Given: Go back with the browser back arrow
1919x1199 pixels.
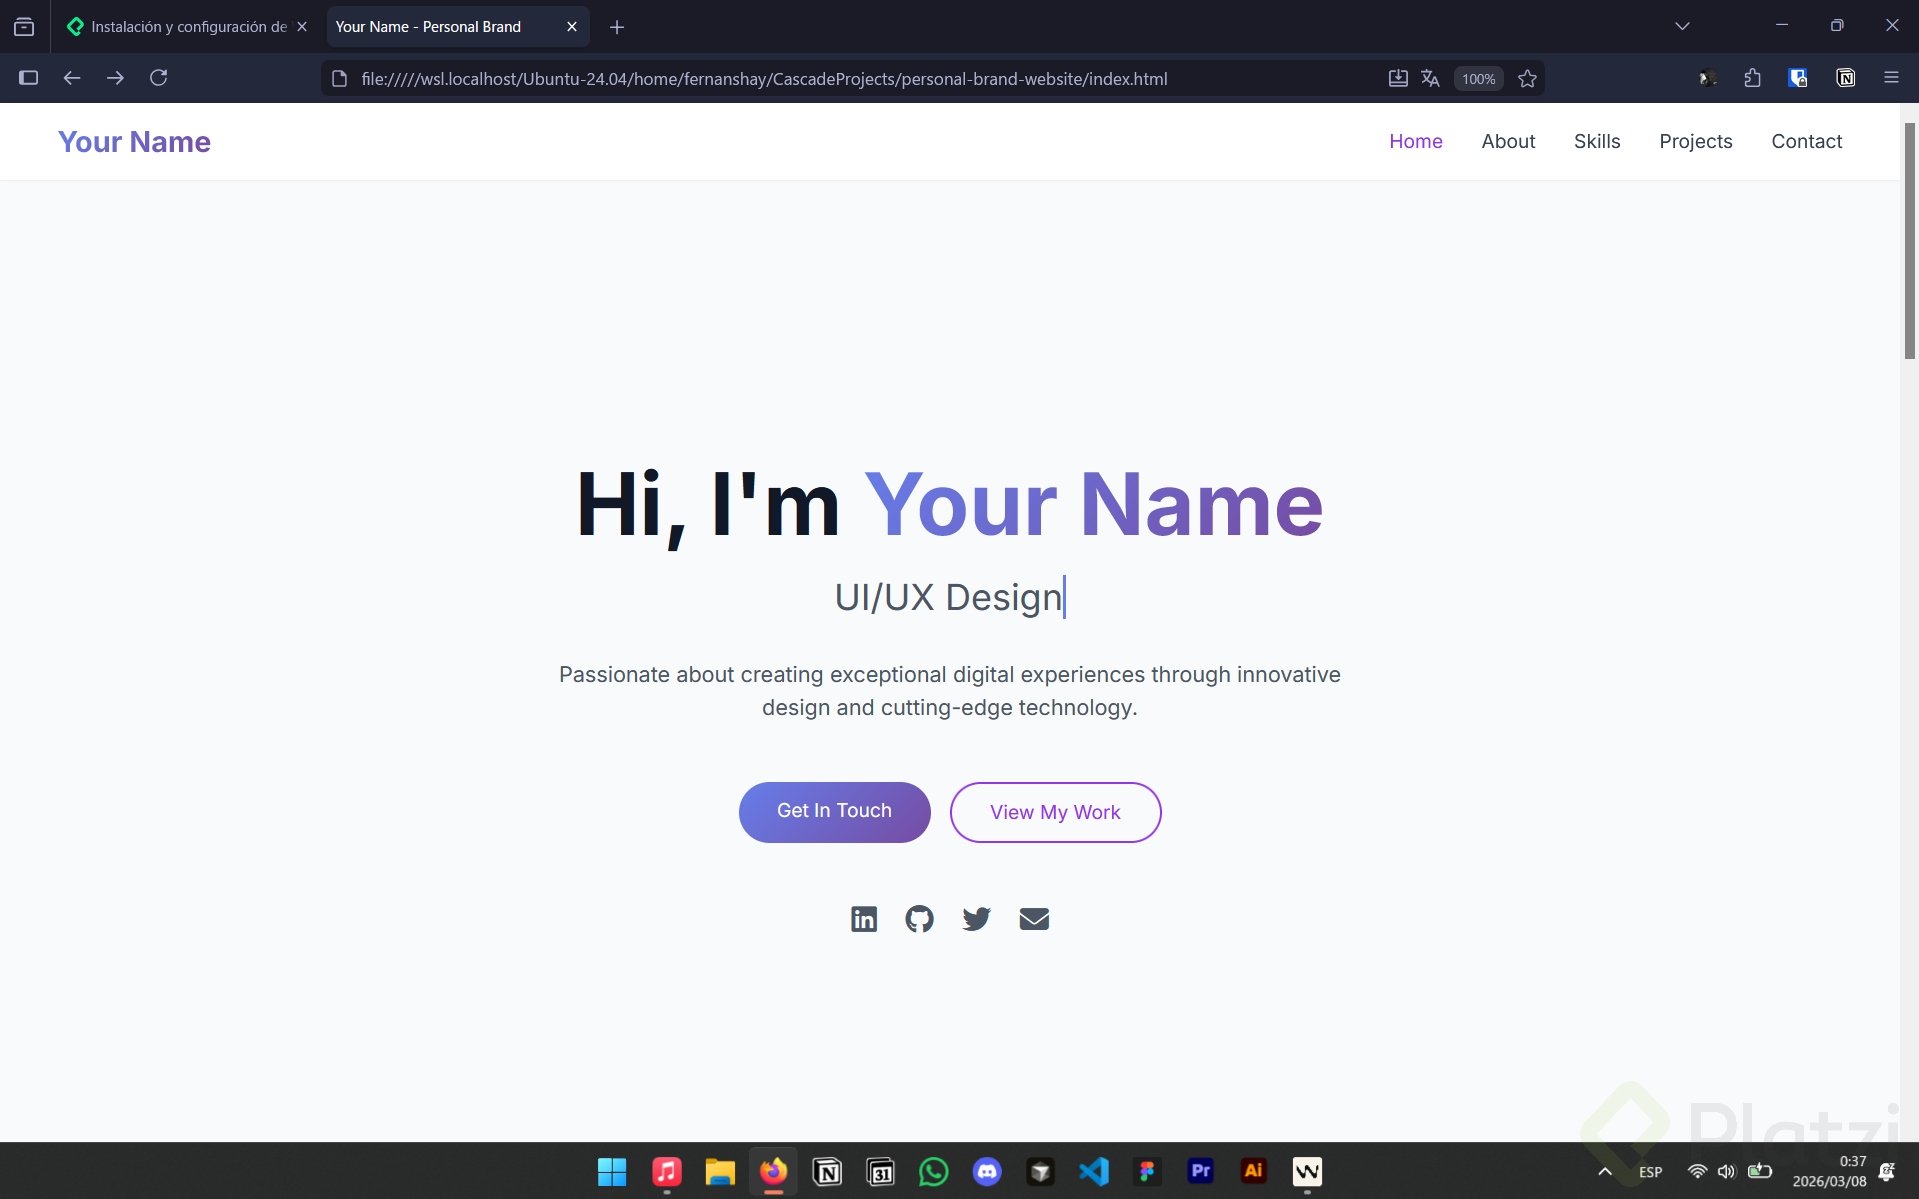Looking at the screenshot, I should pos(72,78).
